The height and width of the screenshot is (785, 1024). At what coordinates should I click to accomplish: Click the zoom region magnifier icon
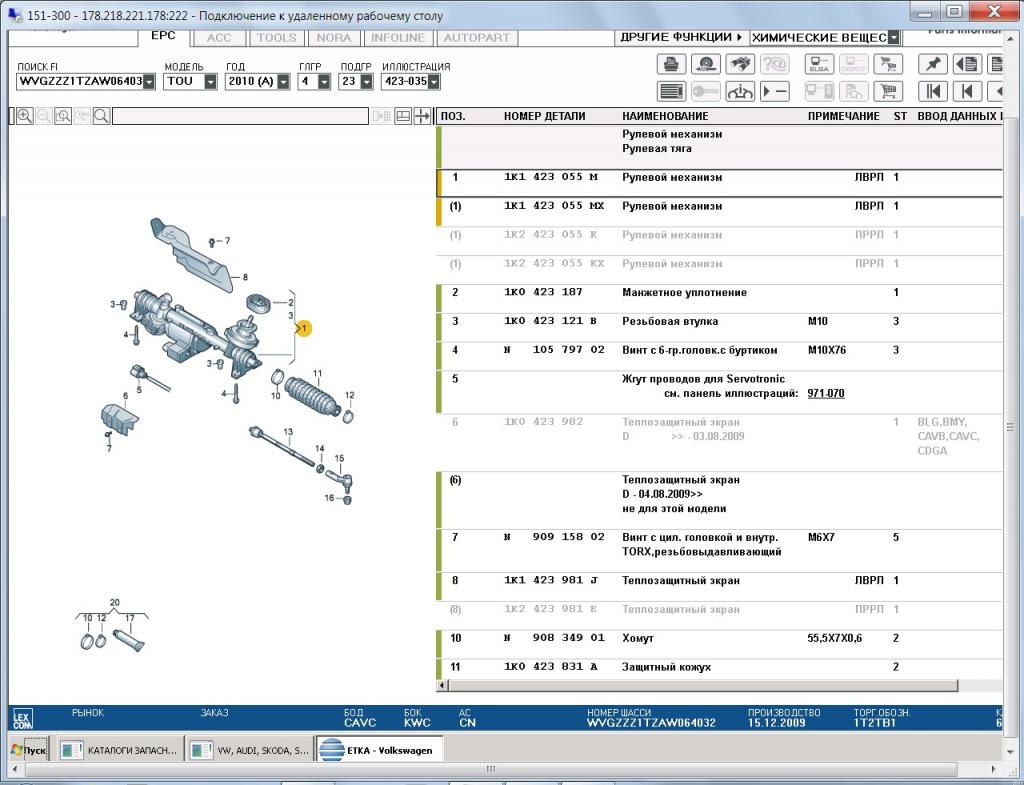63,116
